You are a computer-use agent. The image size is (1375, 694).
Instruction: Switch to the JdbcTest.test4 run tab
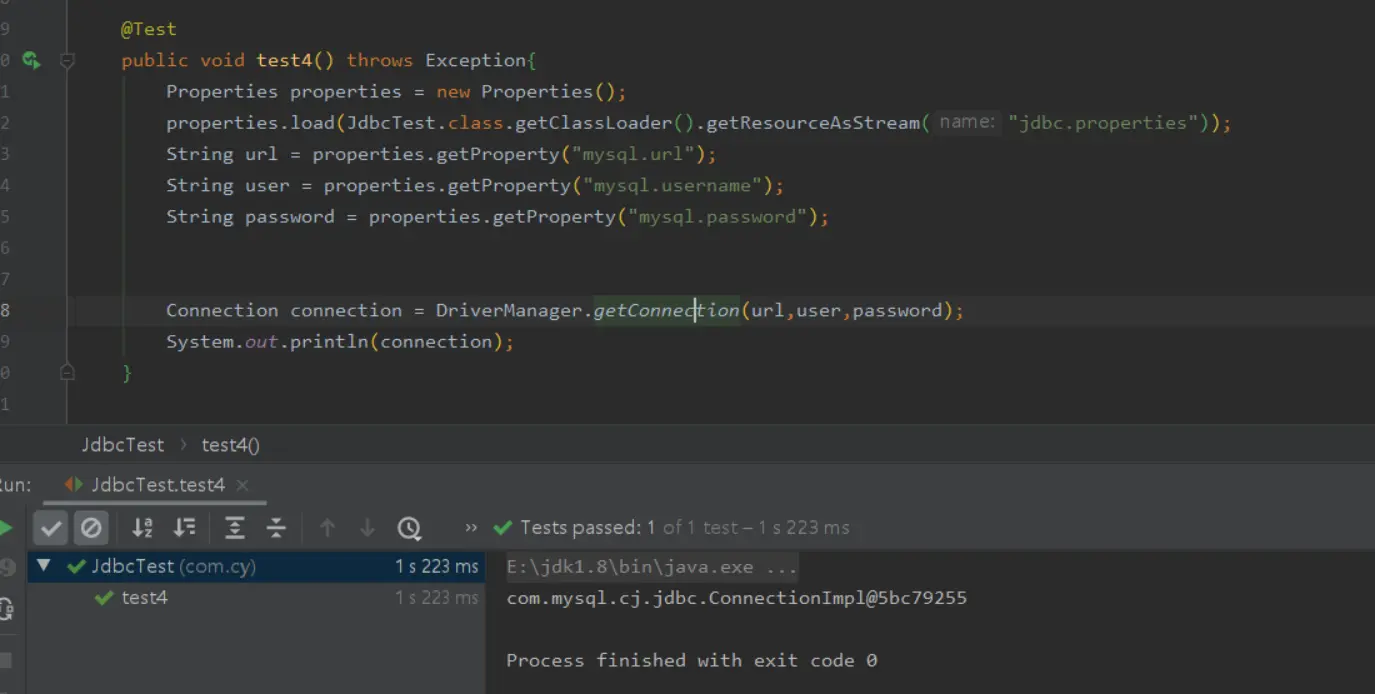pyautogui.click(x=157, y=485)
